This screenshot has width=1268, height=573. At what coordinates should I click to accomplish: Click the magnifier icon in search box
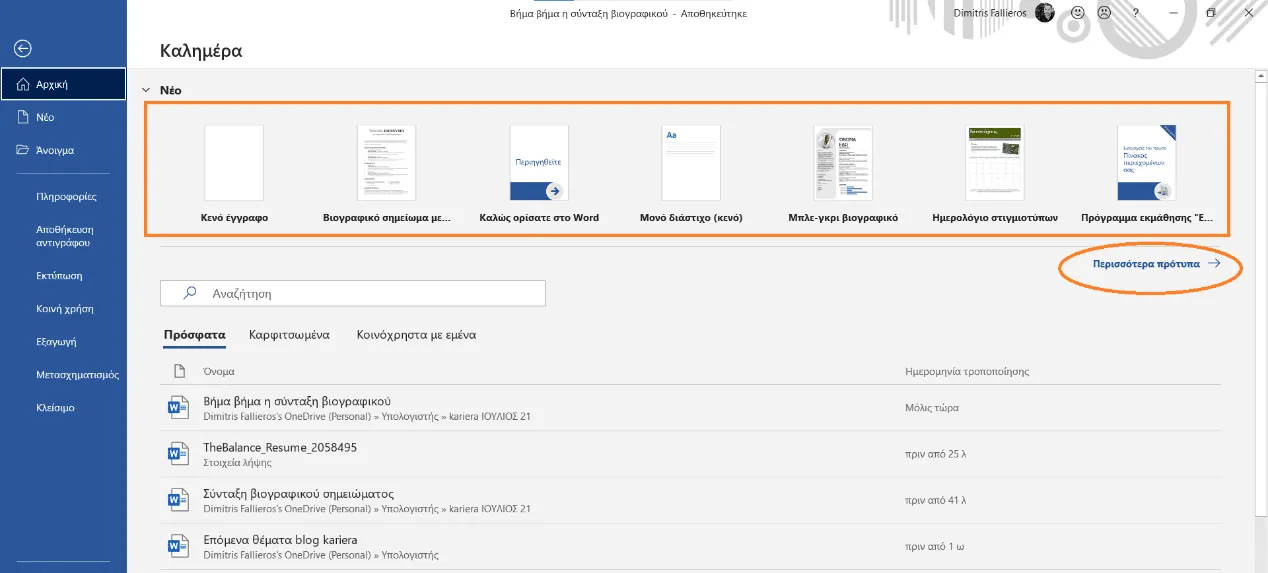pyautogui.click(x=189, y=294)
